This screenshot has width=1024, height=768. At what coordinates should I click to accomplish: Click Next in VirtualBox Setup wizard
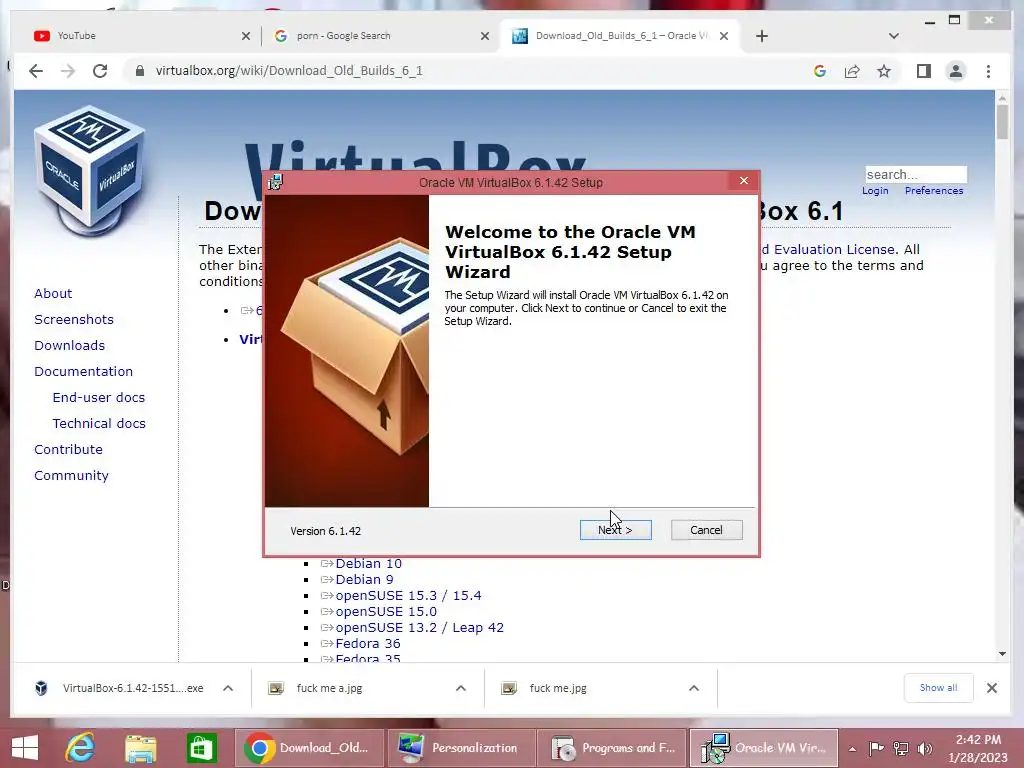pos(615,530)
